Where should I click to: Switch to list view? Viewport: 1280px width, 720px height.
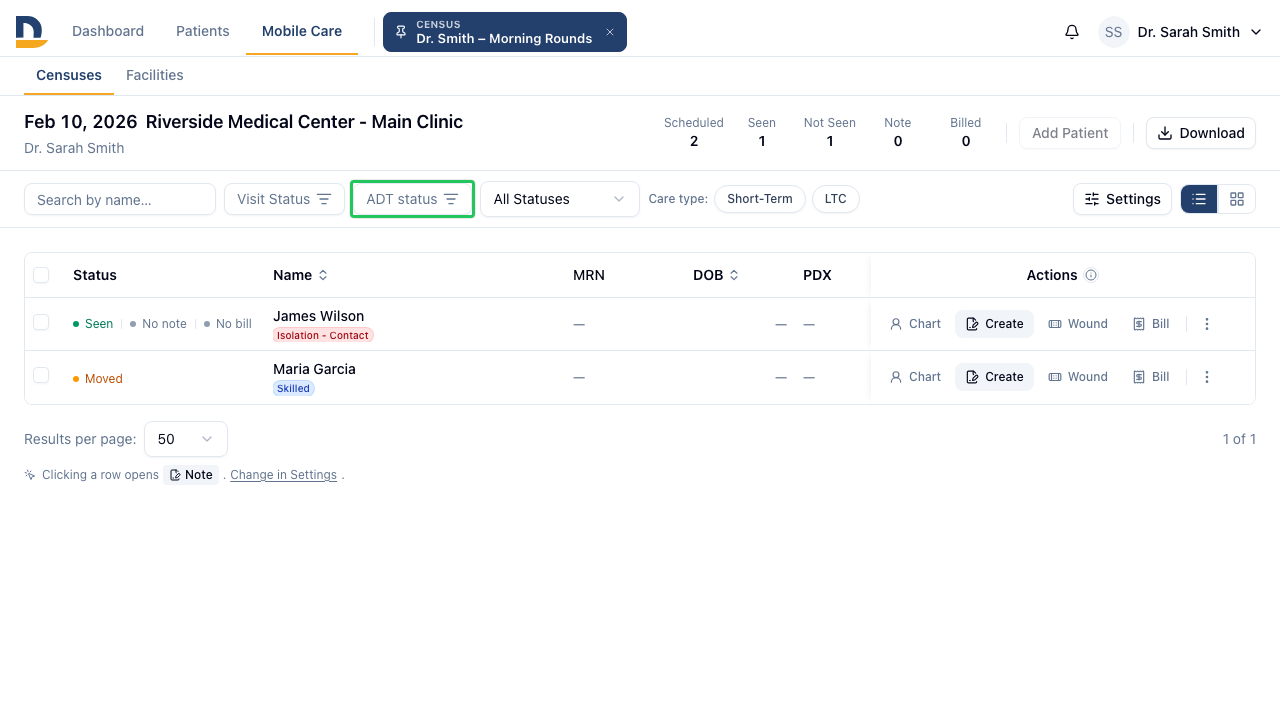(x=1199, y=199)
